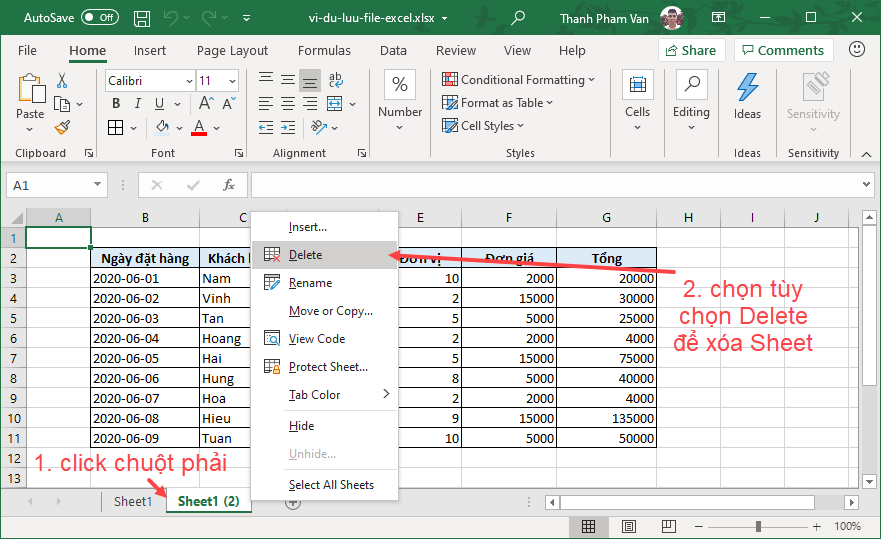Image resolution: width=881 pixels, height=539 pixels.
Task: Toggle Align Left
Action: [266, 103]
